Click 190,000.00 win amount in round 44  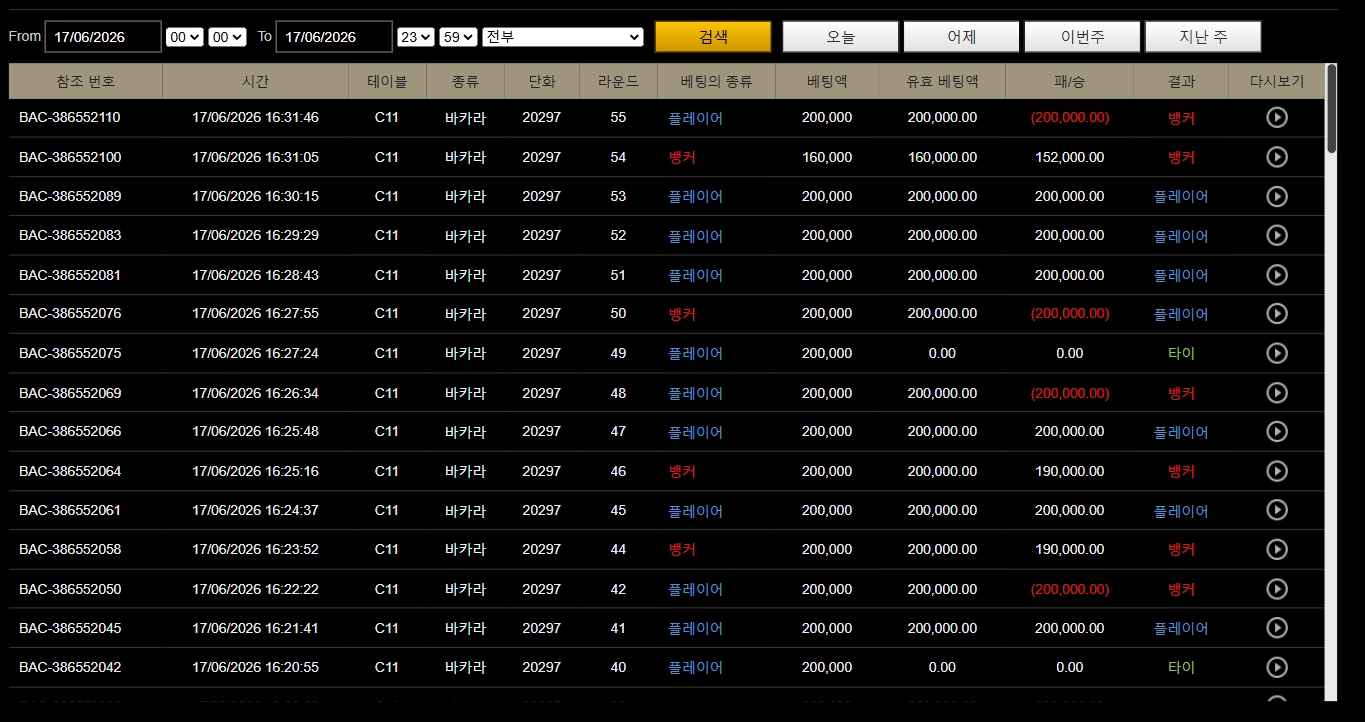(x=1069, y=549)
